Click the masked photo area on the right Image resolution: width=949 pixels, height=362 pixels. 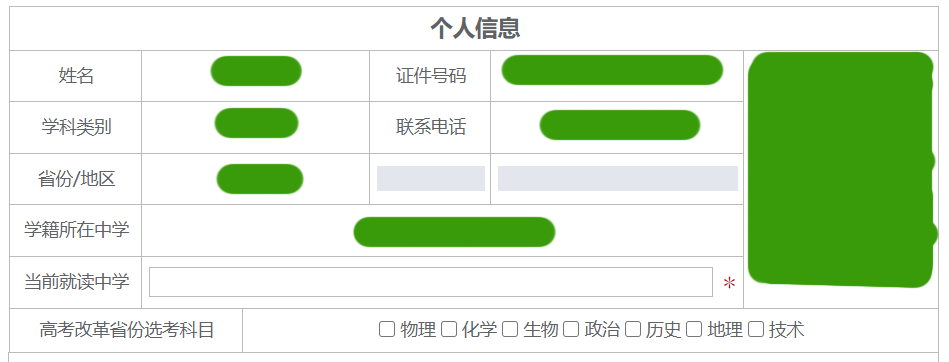pos(842,169)
